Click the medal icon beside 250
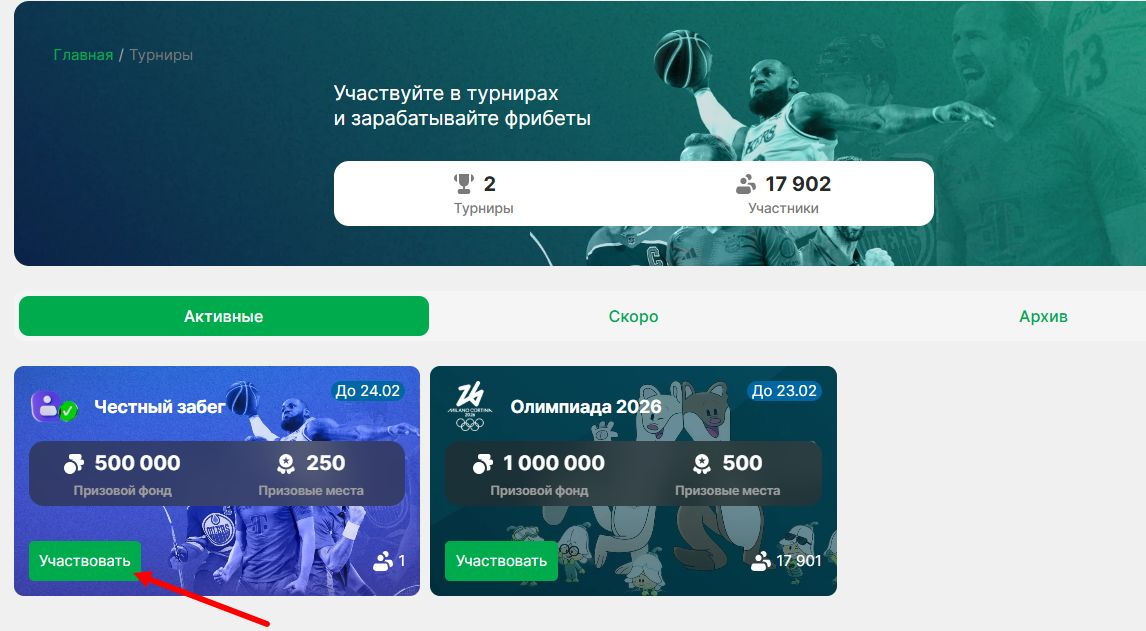Viewport: 1146px width, 631px height. [x=286, y=464]
